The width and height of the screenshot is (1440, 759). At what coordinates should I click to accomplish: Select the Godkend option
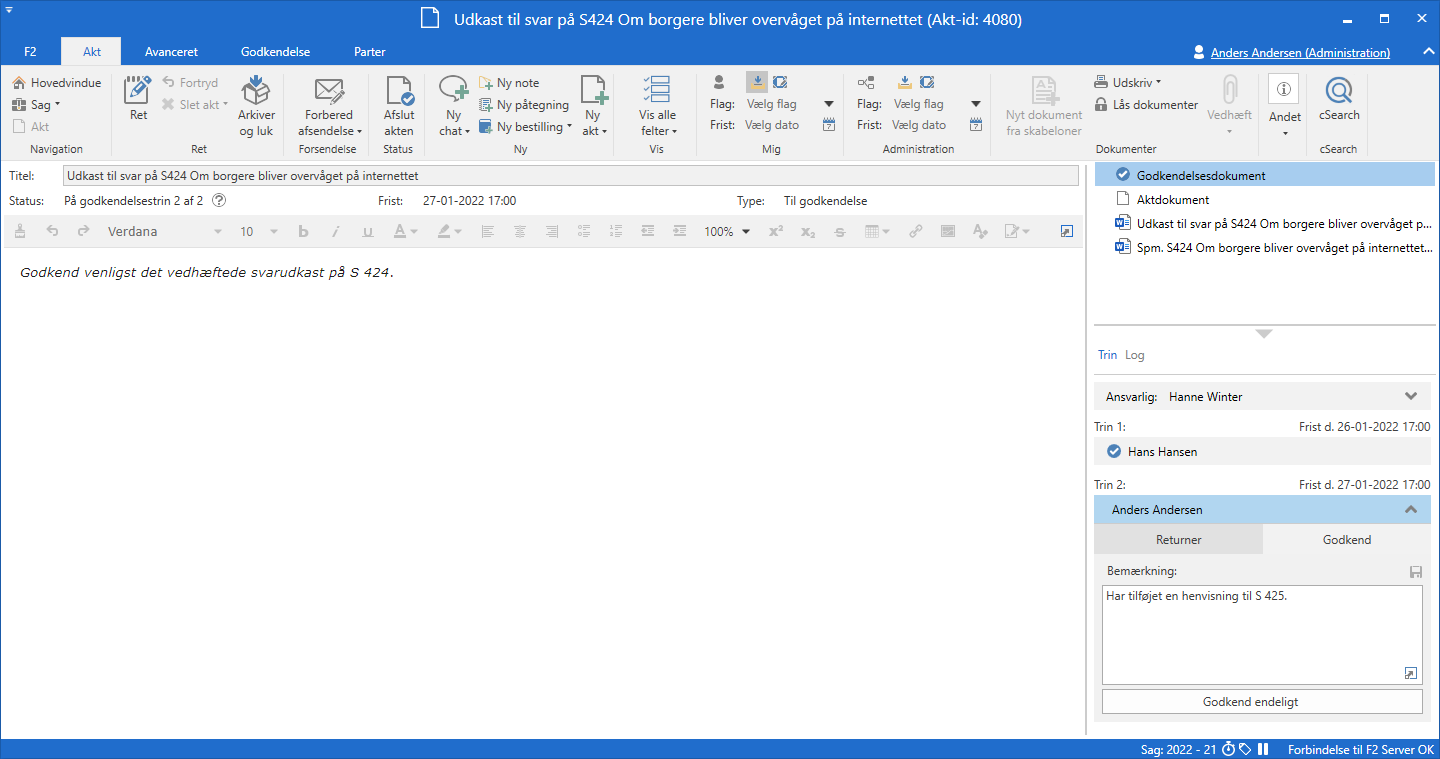point(1347,539)
